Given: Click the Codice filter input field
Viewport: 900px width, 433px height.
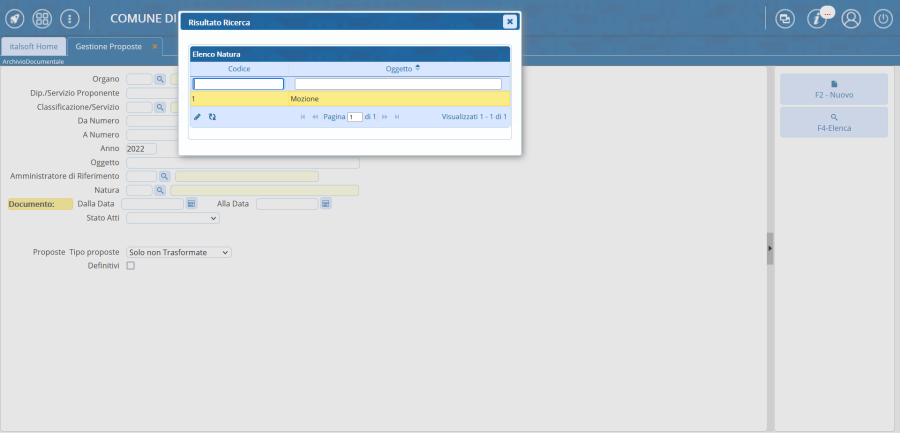Looking at the screenshot, I should (x=238, y=84).
